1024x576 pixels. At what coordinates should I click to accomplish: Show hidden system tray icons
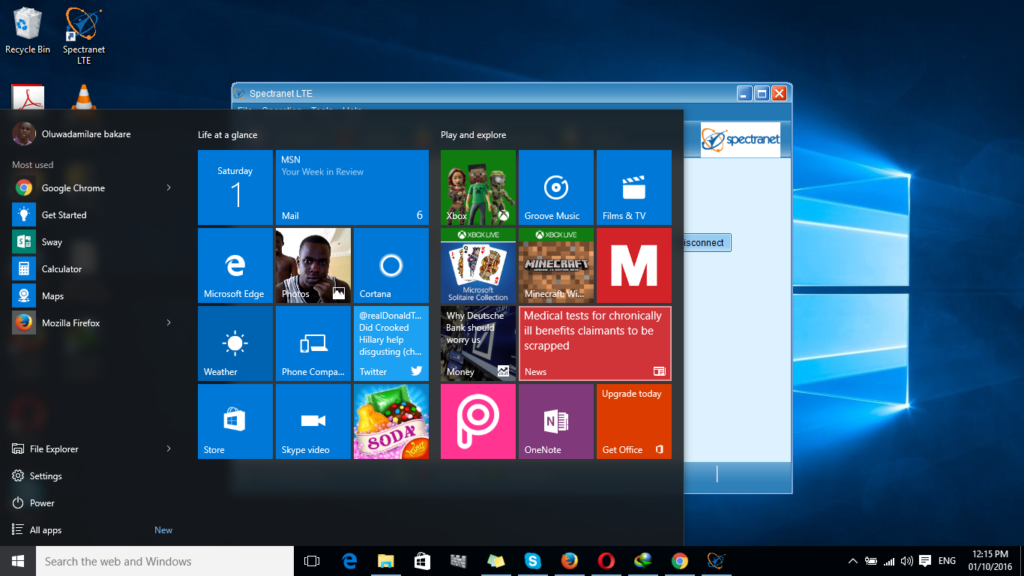(853, 561)
